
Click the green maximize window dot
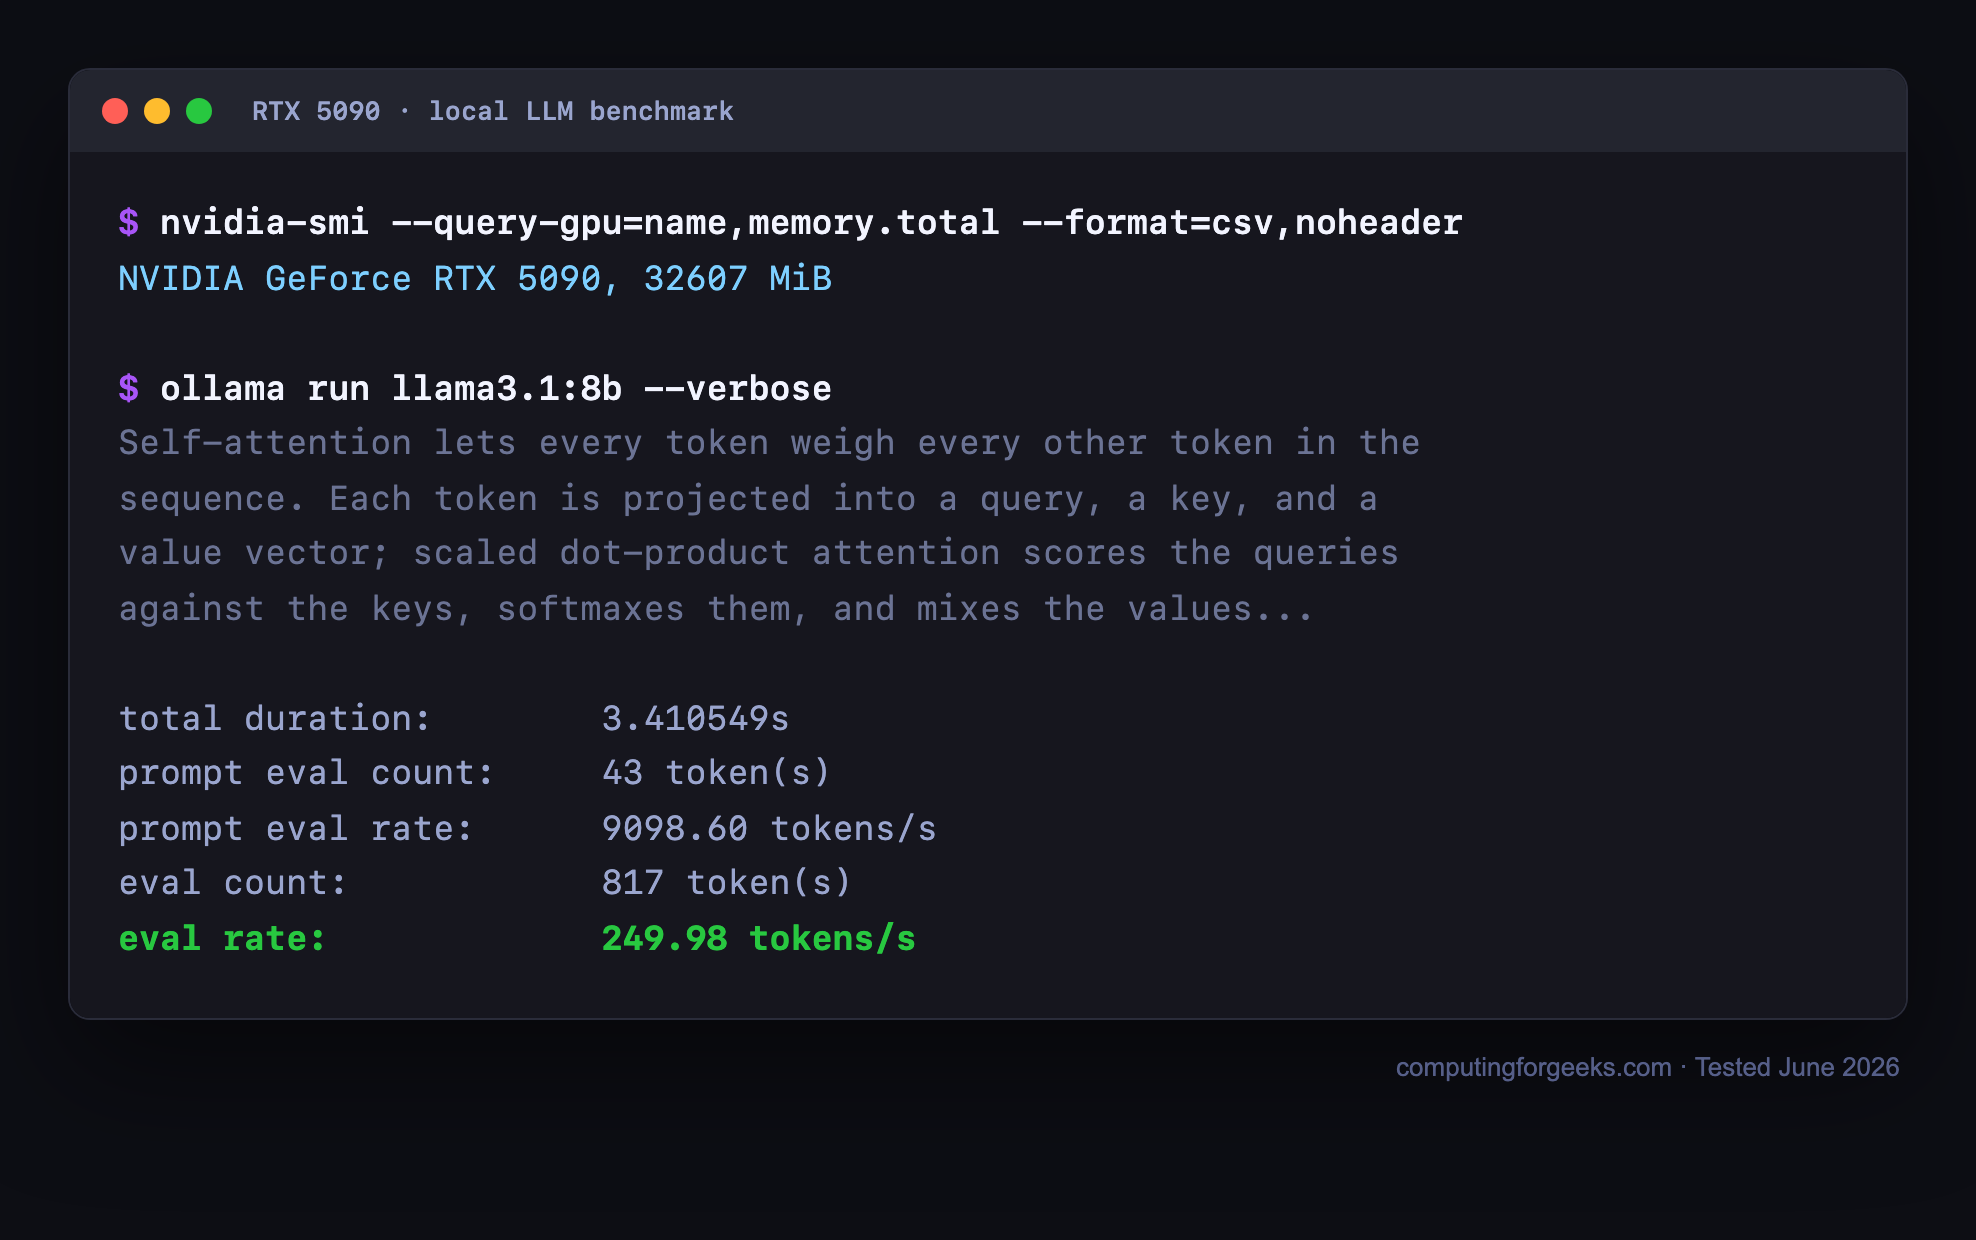[x=199, y=111]
